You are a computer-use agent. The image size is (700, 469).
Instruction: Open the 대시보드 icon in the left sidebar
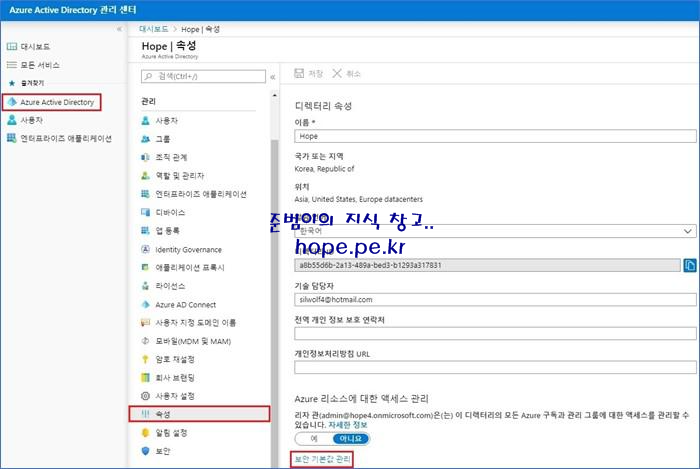(12, 46)
